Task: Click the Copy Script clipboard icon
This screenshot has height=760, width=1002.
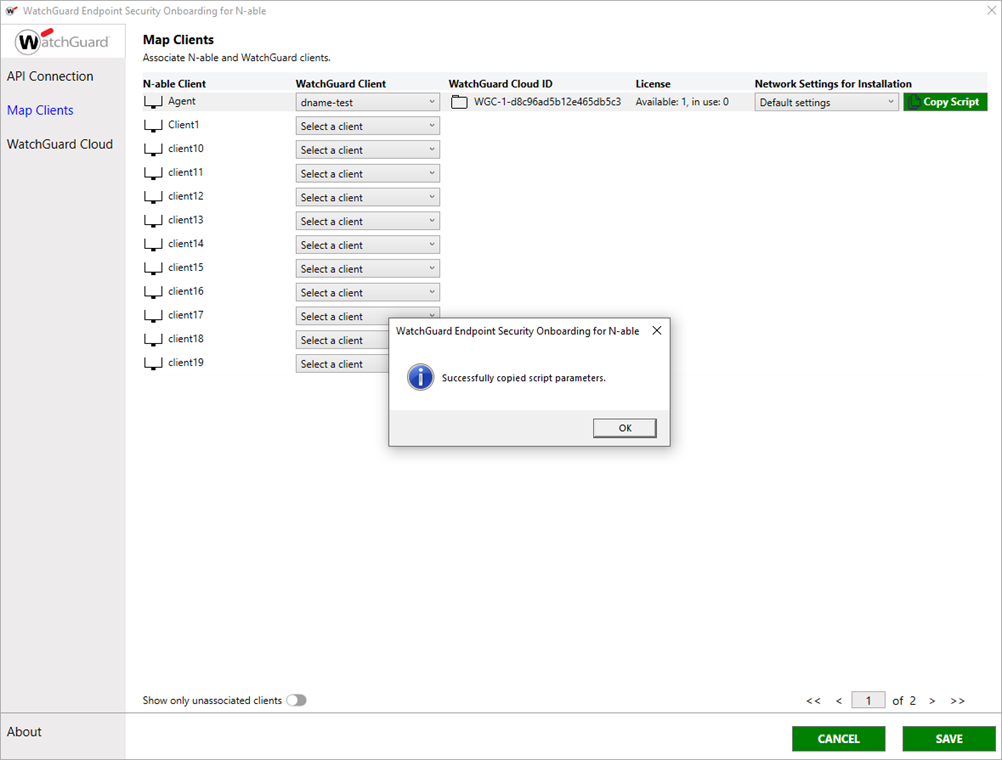Action: [914, 101]
